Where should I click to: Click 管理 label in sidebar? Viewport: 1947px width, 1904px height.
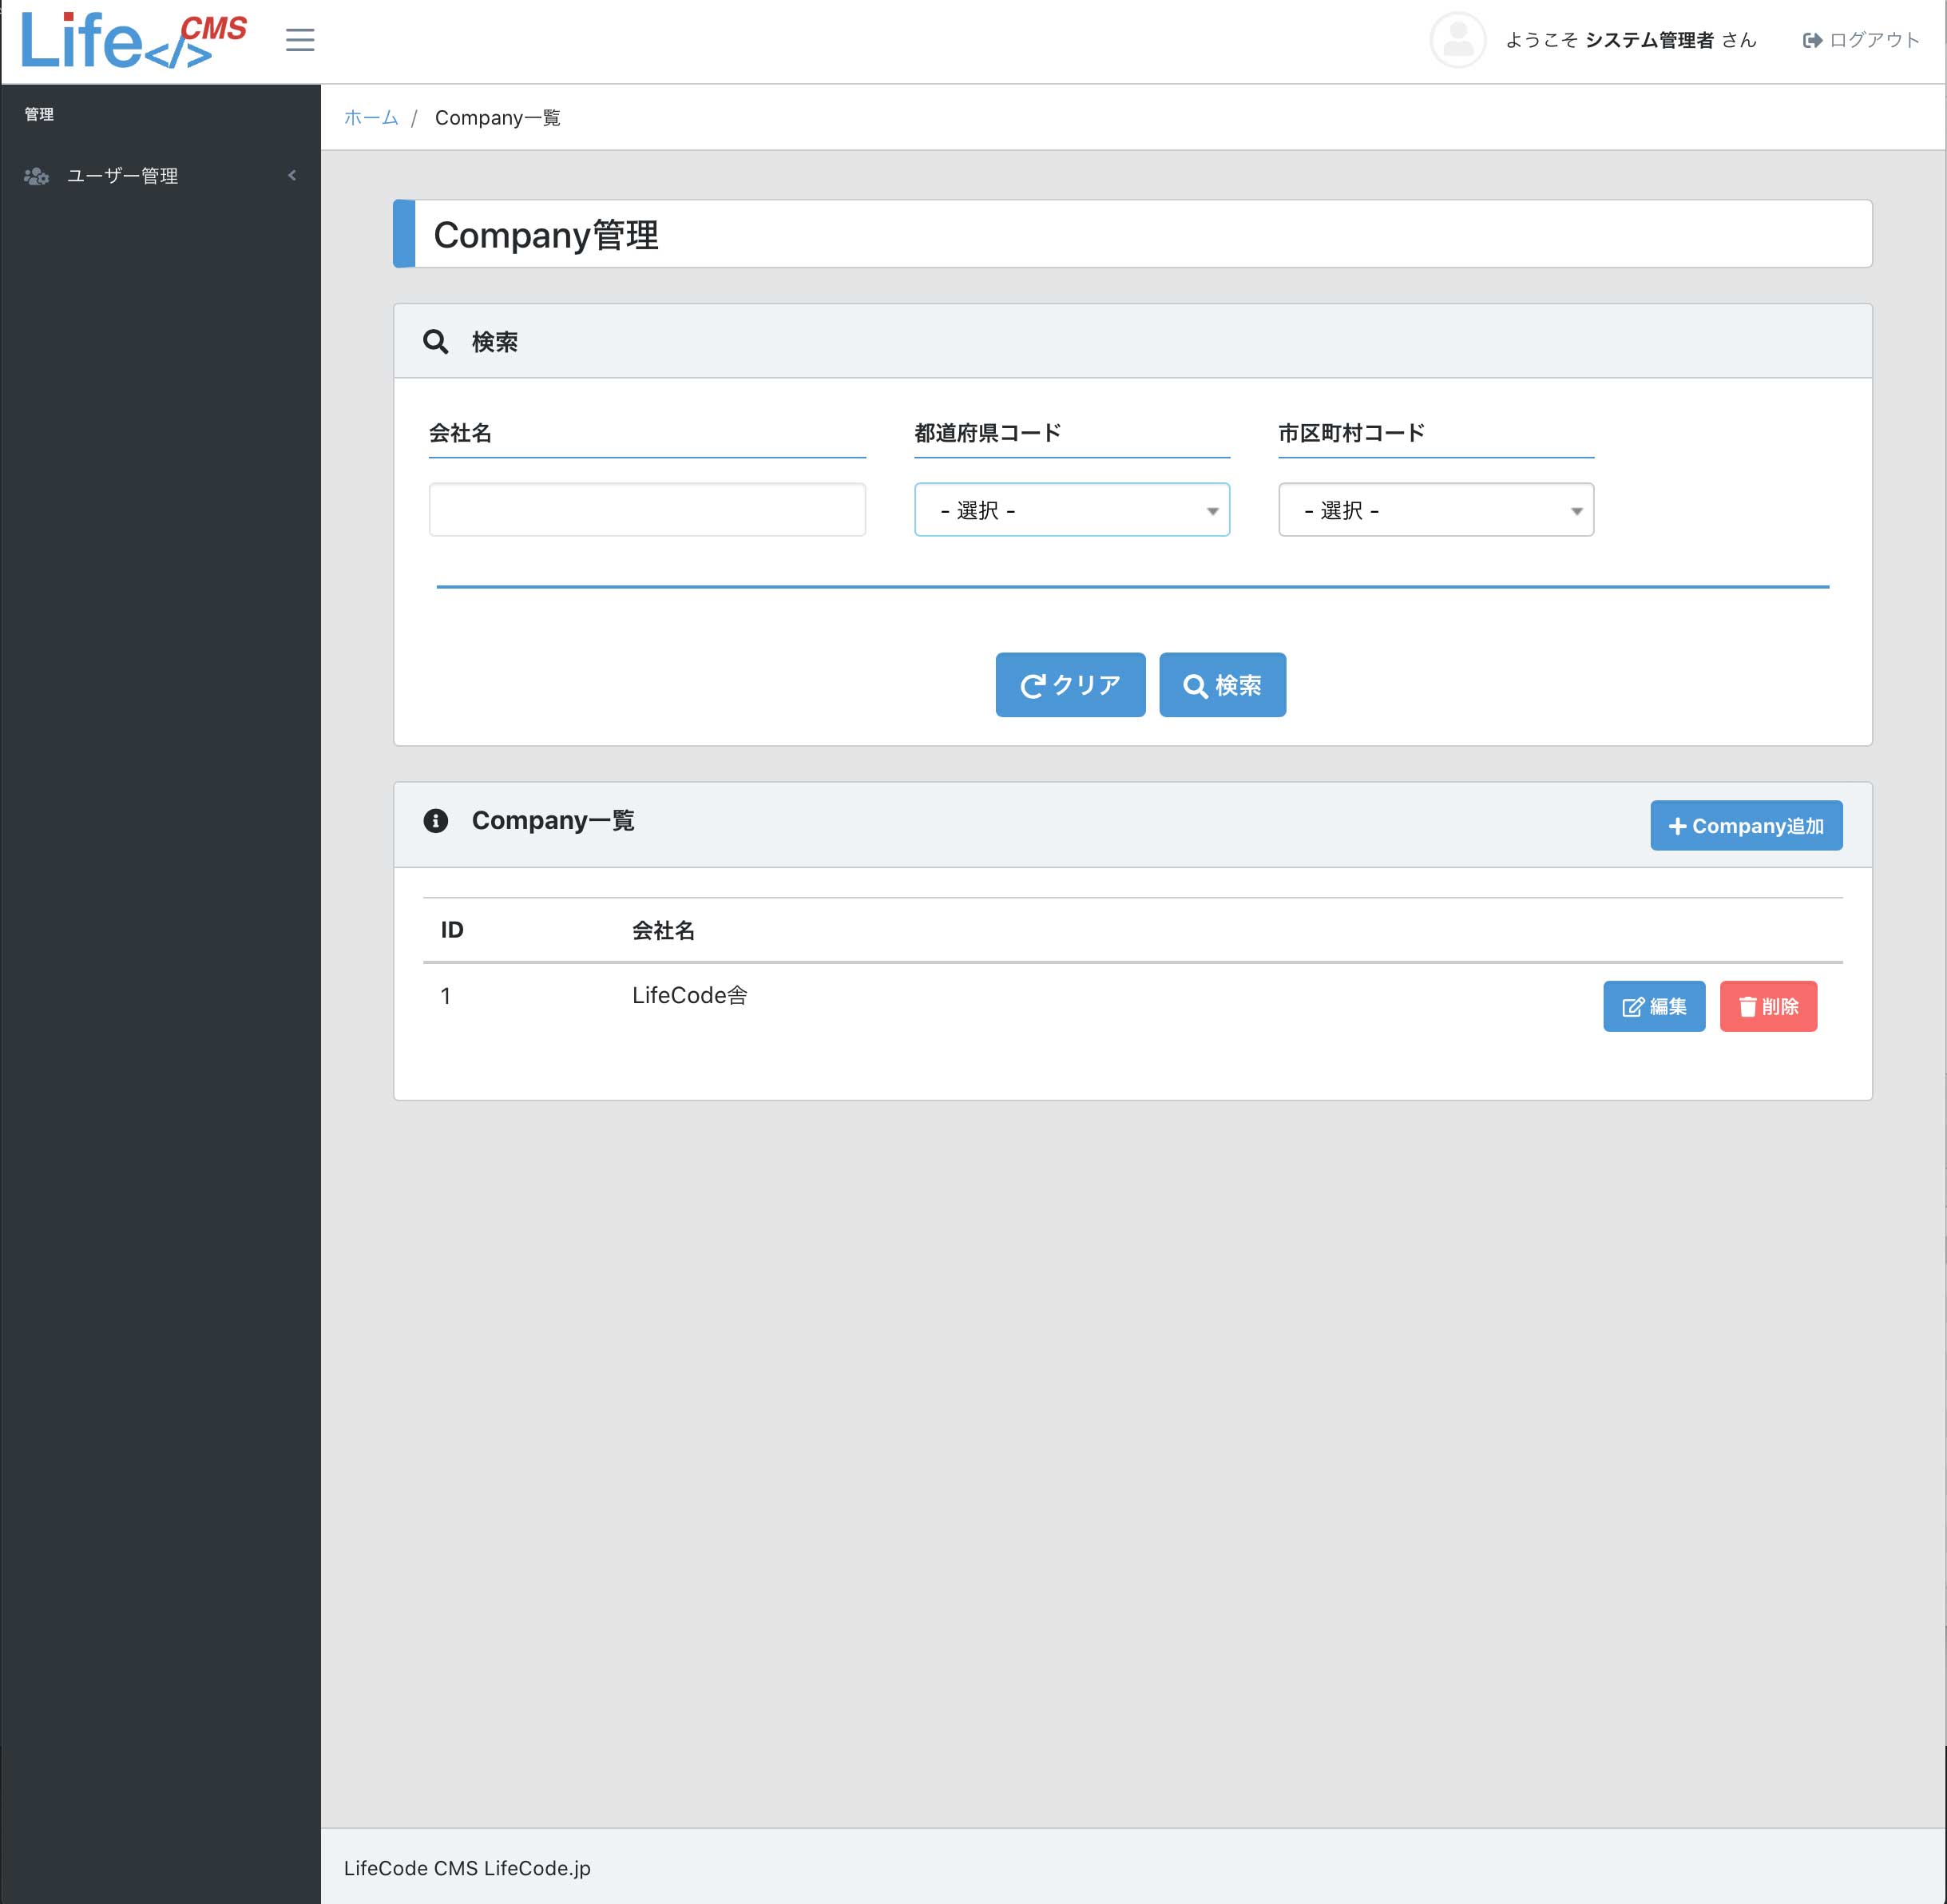click(40, 113)
